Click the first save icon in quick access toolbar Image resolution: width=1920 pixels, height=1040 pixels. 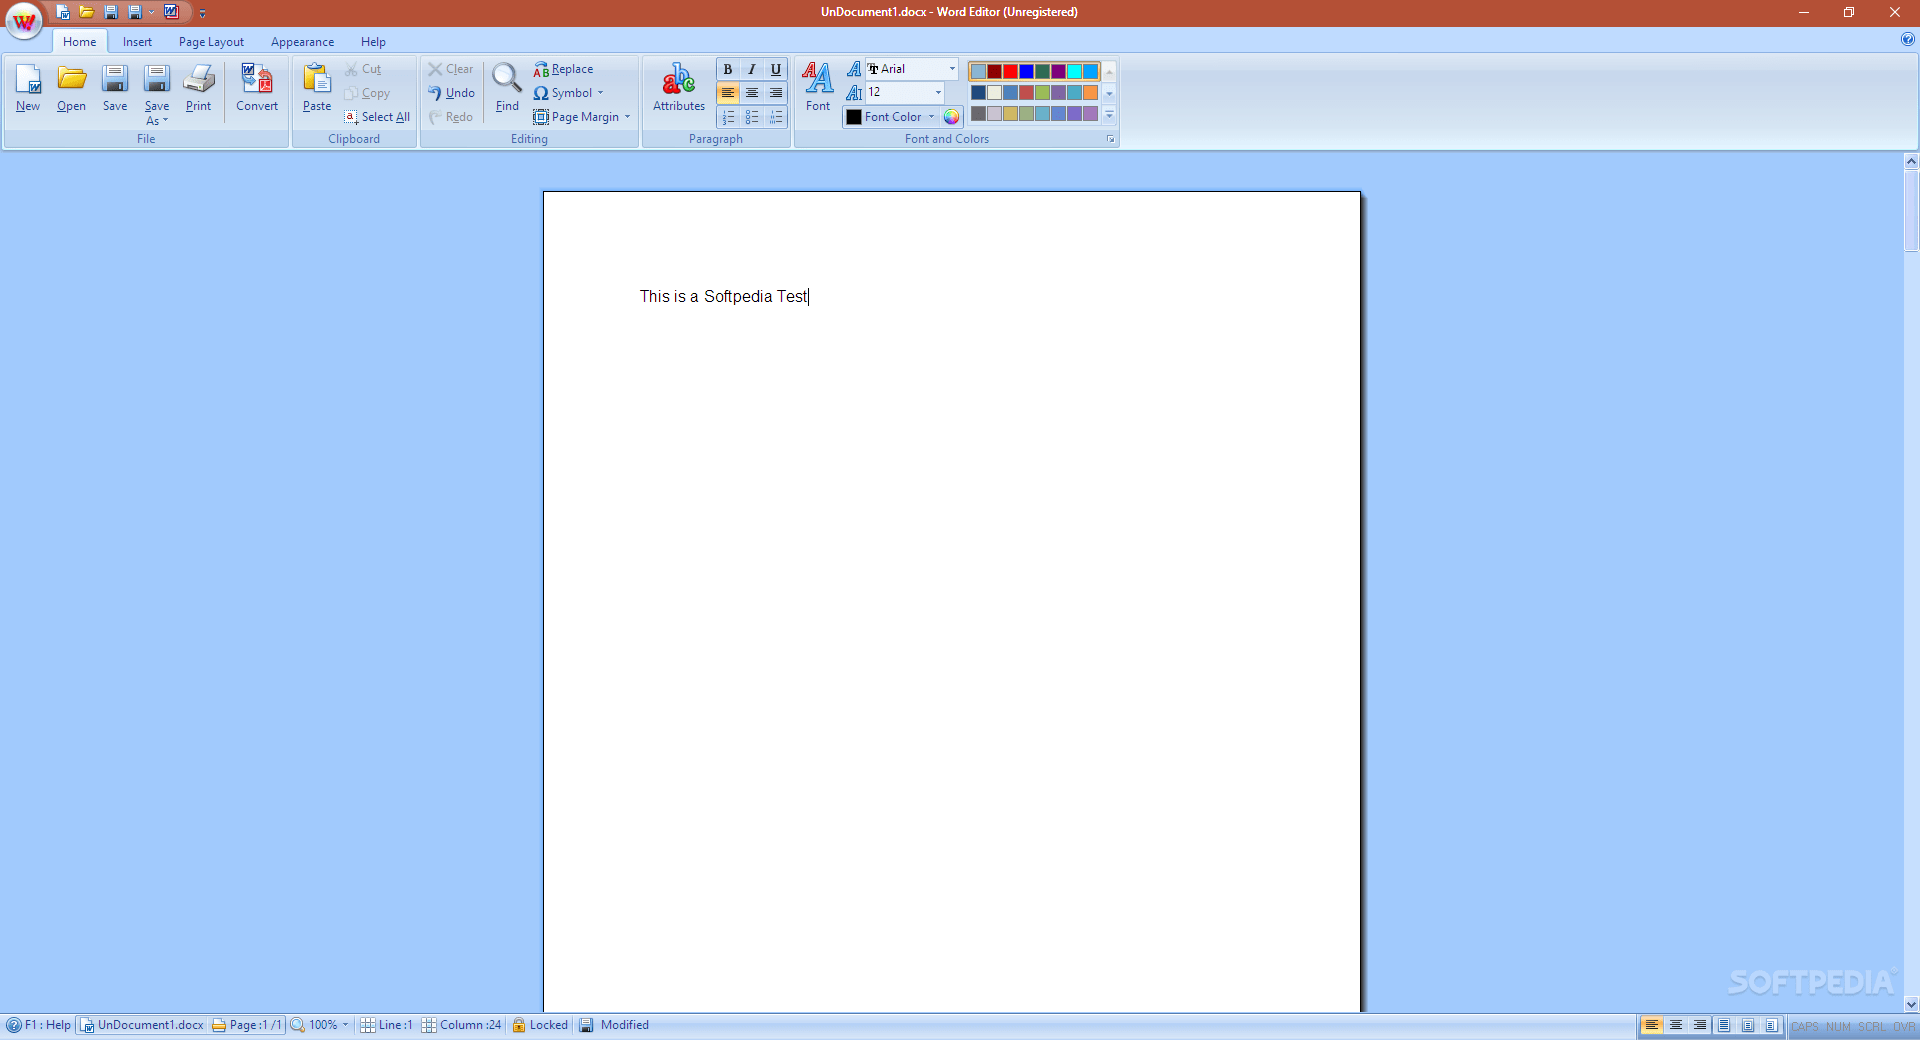click(111, 12)
